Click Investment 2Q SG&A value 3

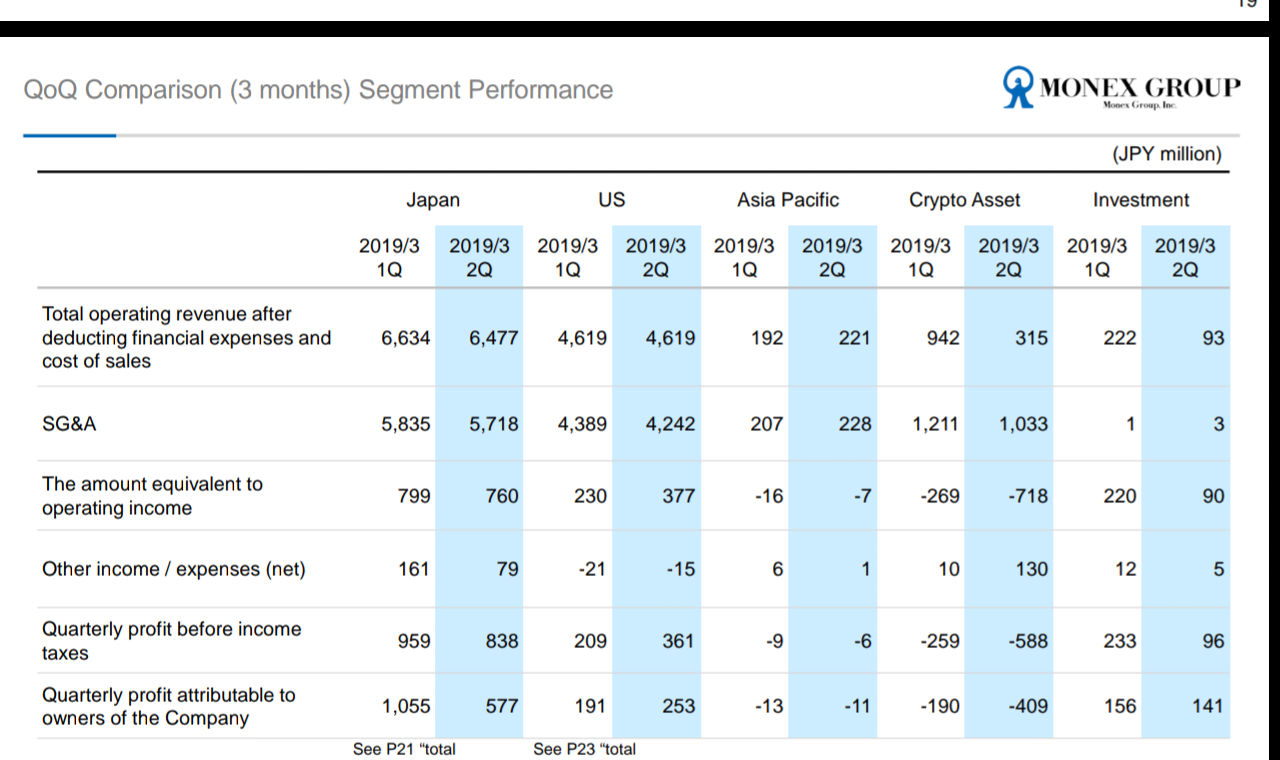pos(1219,424)
